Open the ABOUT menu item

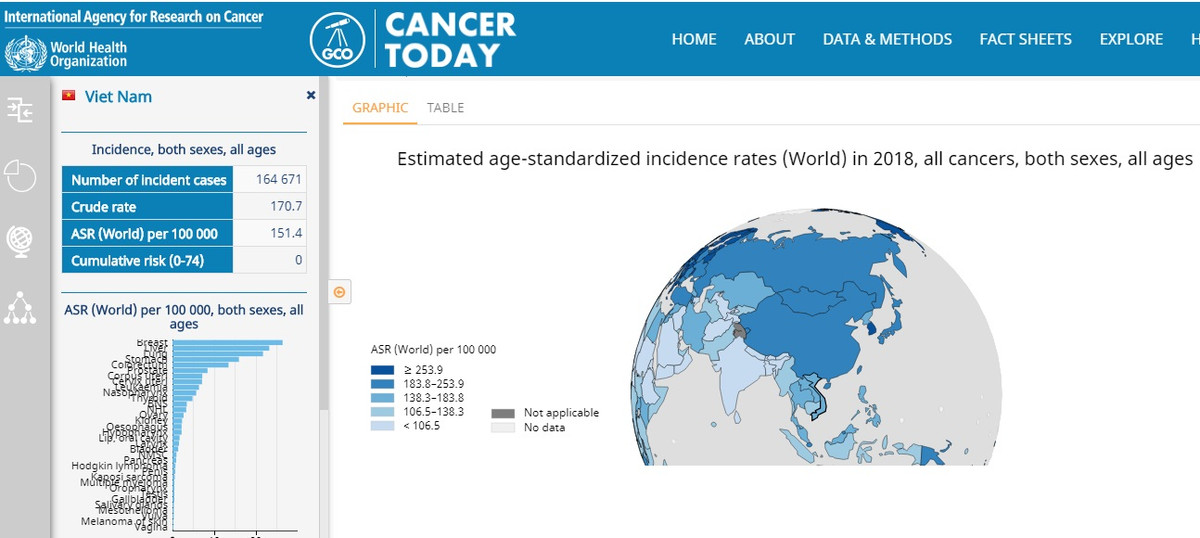click(x=769, y=39)
